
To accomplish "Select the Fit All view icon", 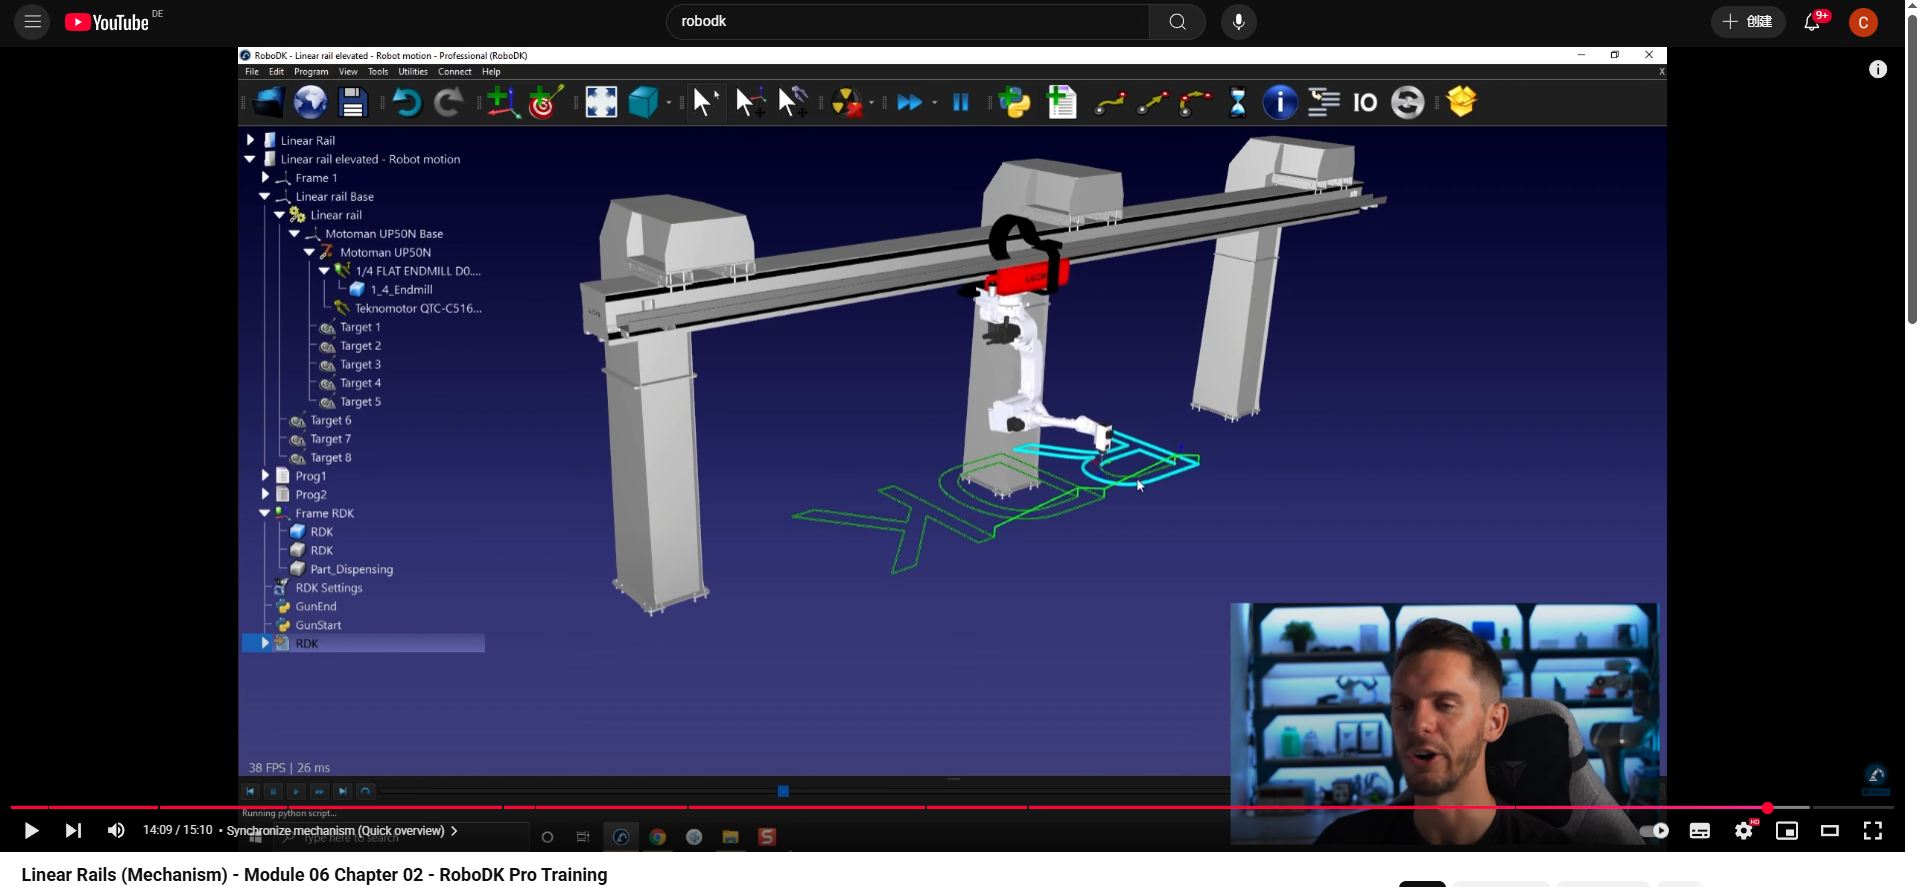I will [x=601, y=102].
